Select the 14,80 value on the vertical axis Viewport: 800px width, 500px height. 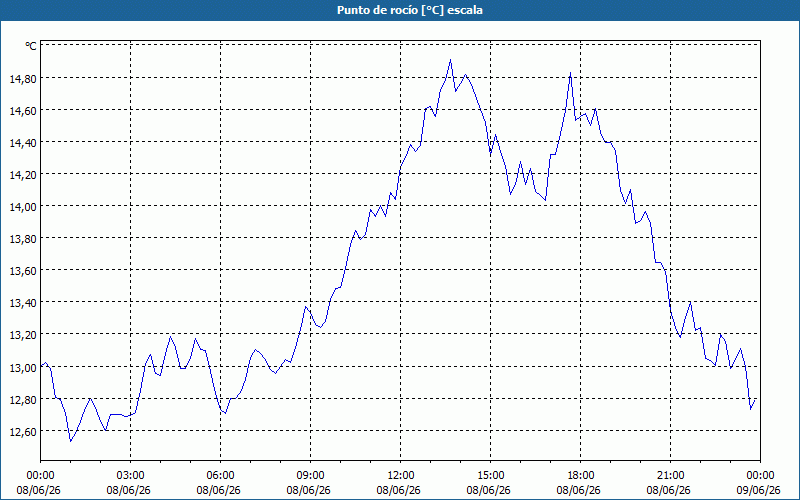coord(23,79)
